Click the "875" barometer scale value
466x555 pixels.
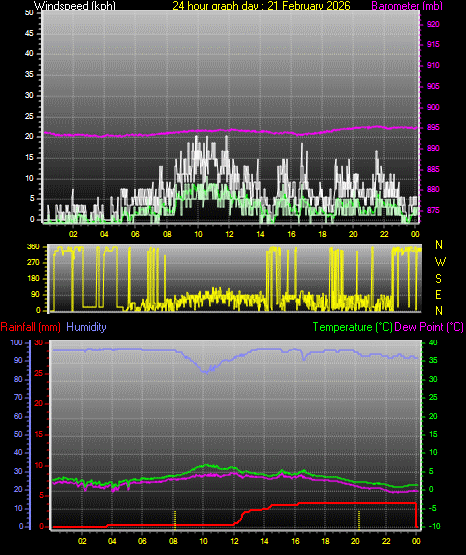pyautogui.click(x=433, y=210)
